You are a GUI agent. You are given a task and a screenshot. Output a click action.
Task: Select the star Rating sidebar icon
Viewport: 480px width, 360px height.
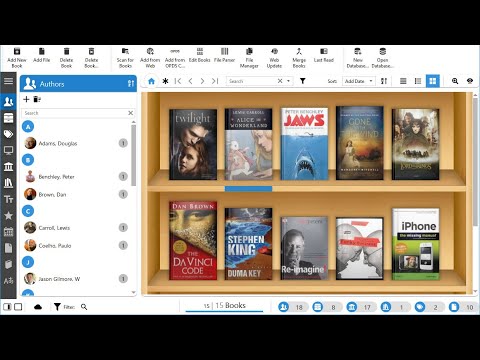(x=8, y=215)
